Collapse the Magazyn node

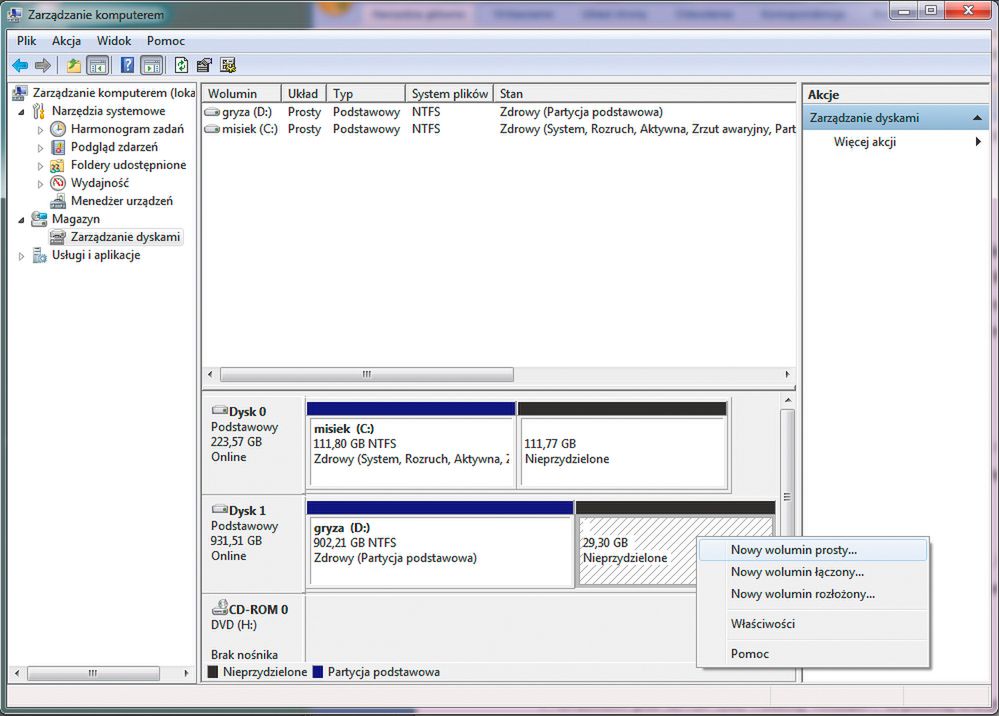pos(21,220)
